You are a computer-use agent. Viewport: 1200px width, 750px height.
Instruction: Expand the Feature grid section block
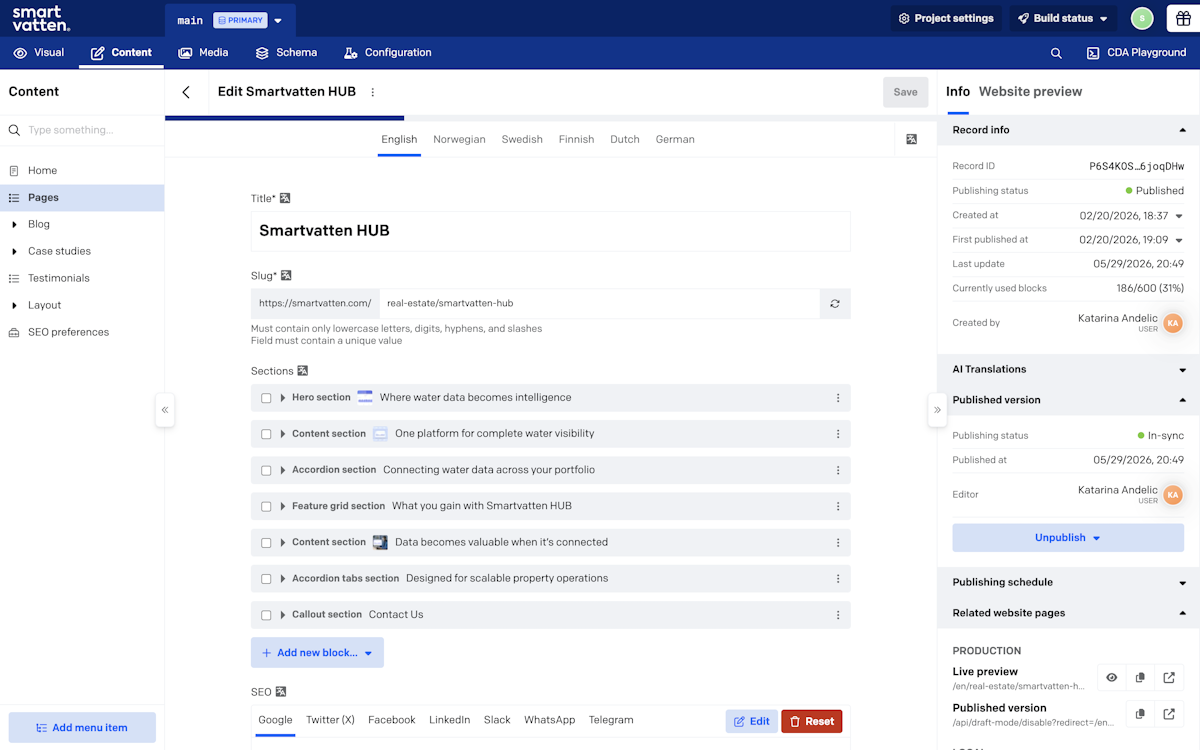[x=283, y=506]
